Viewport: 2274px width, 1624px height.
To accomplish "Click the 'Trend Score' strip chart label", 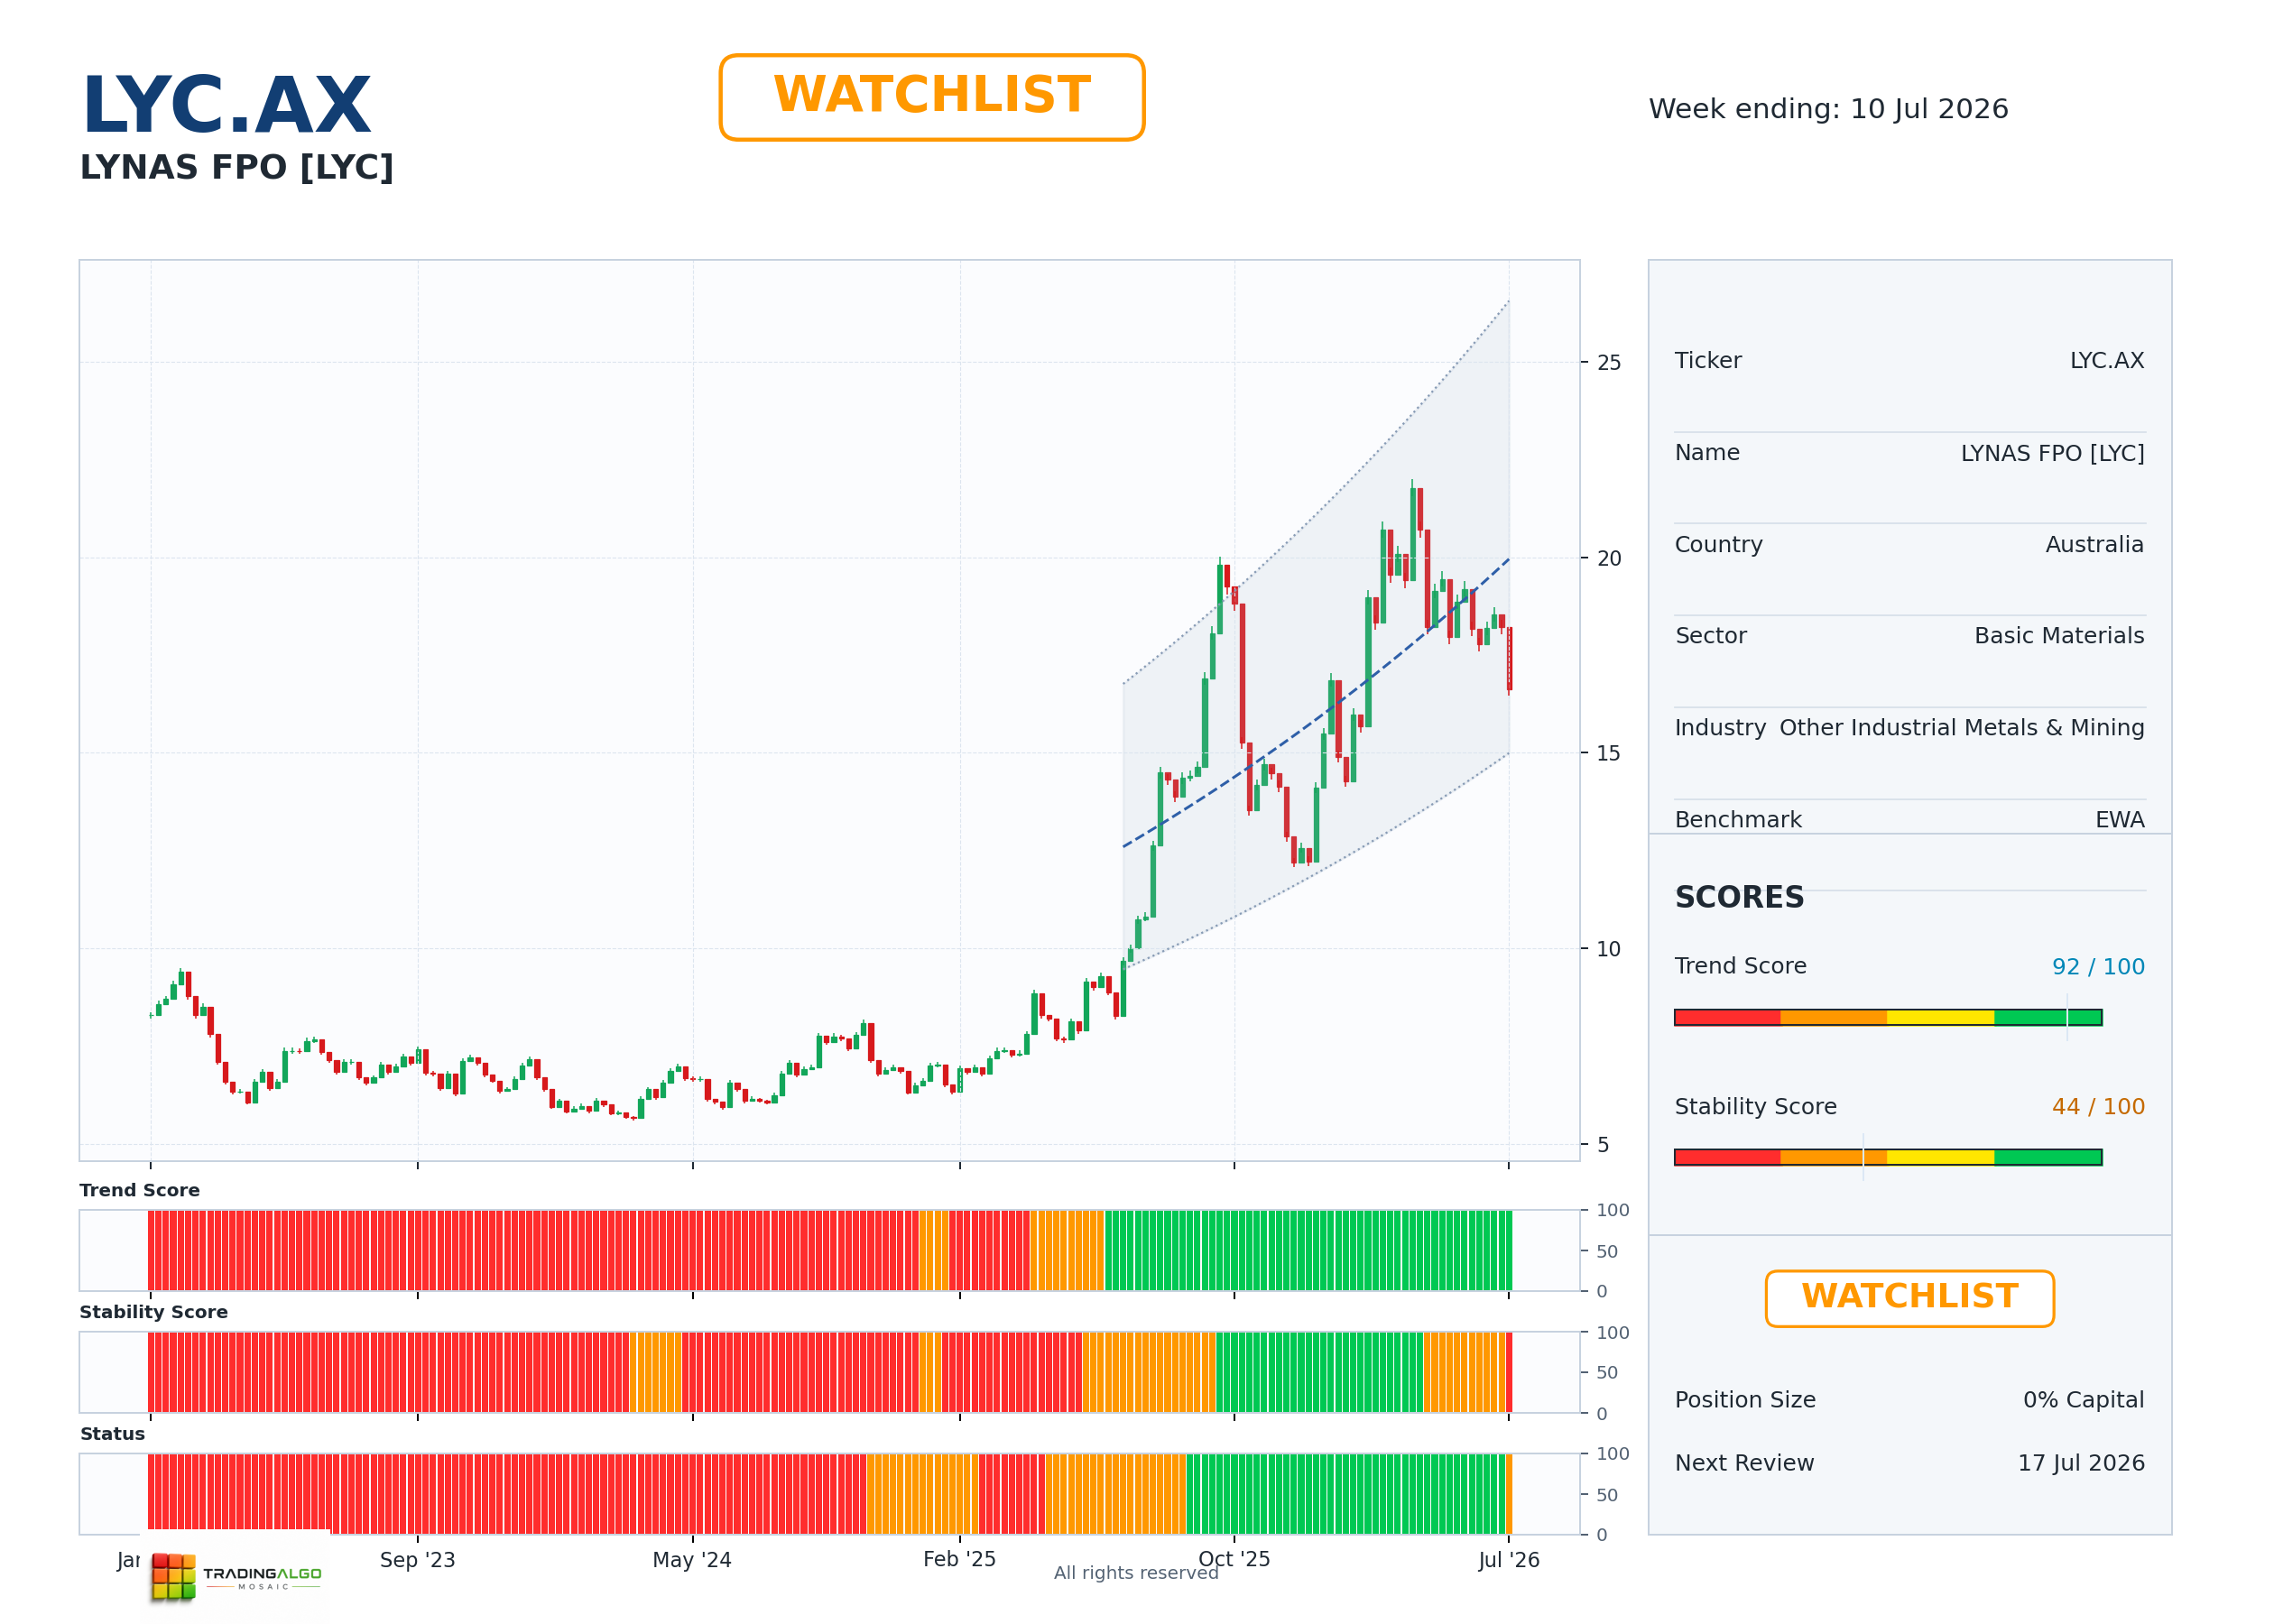I will [140, 1190].
